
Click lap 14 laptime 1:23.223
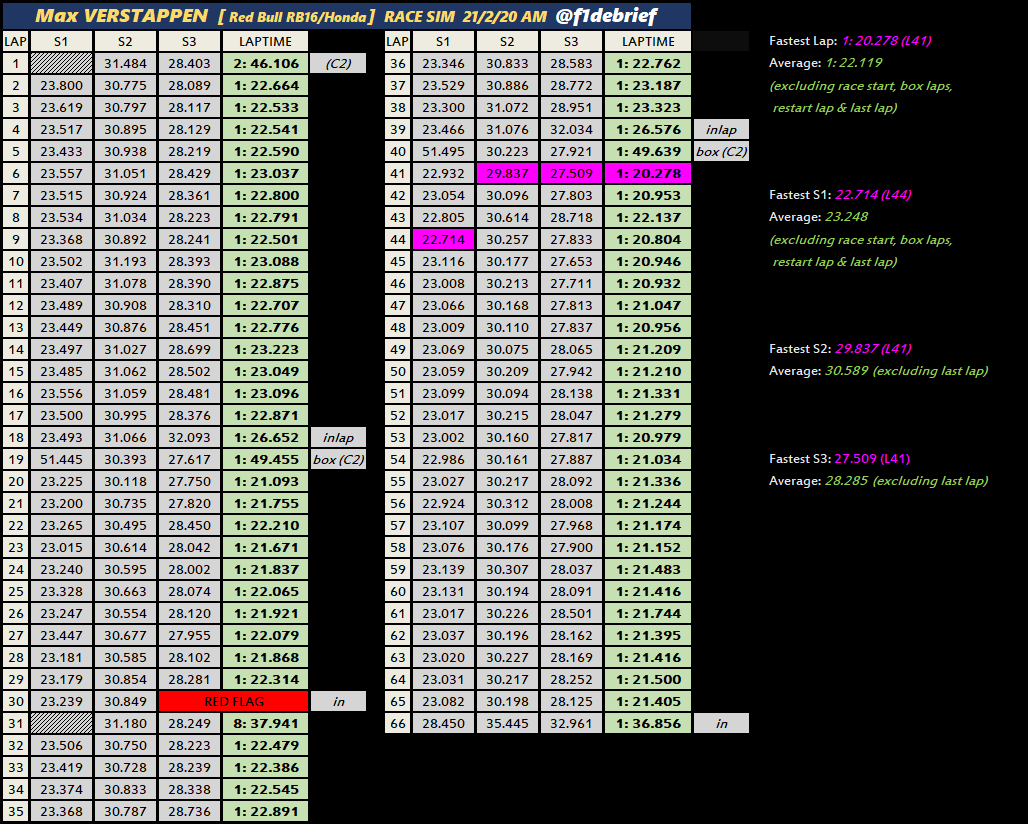point(266,349)
